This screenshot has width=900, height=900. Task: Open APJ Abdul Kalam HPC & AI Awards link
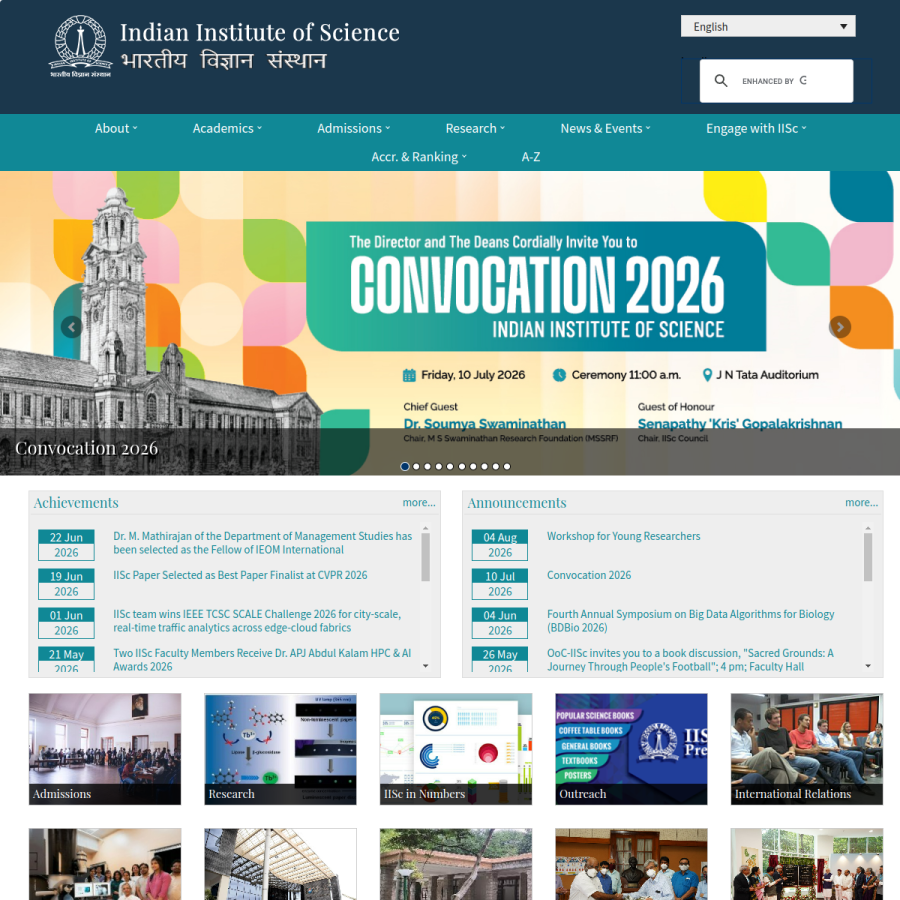click(x=262, y=660)
